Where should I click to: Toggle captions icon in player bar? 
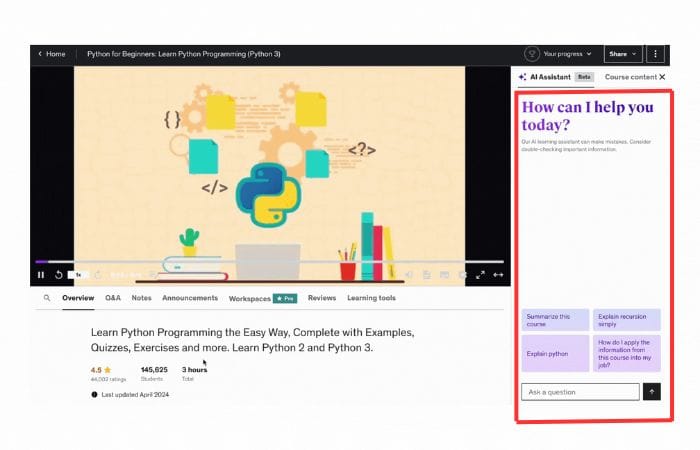point(445,275)
